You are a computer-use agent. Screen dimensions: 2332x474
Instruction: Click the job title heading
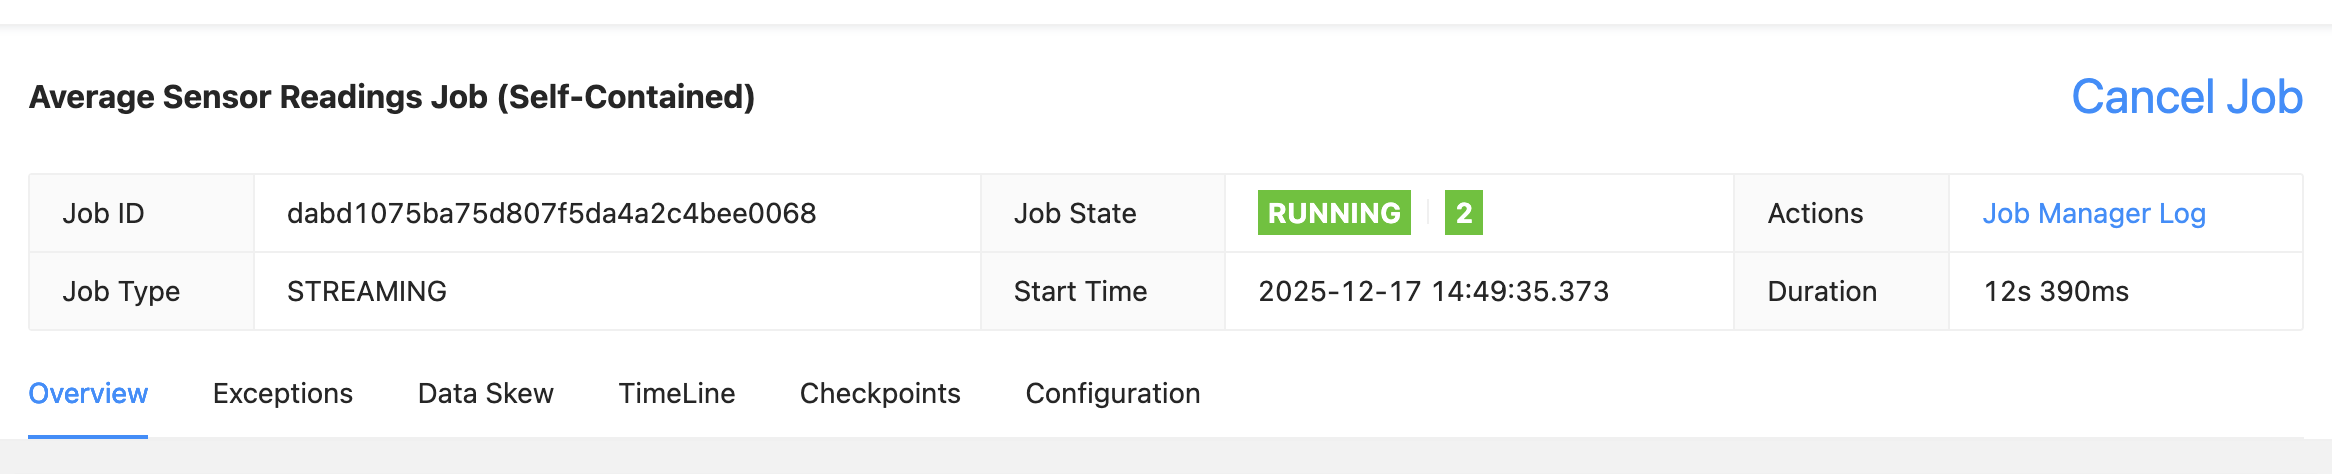click(x=391, y=97)
